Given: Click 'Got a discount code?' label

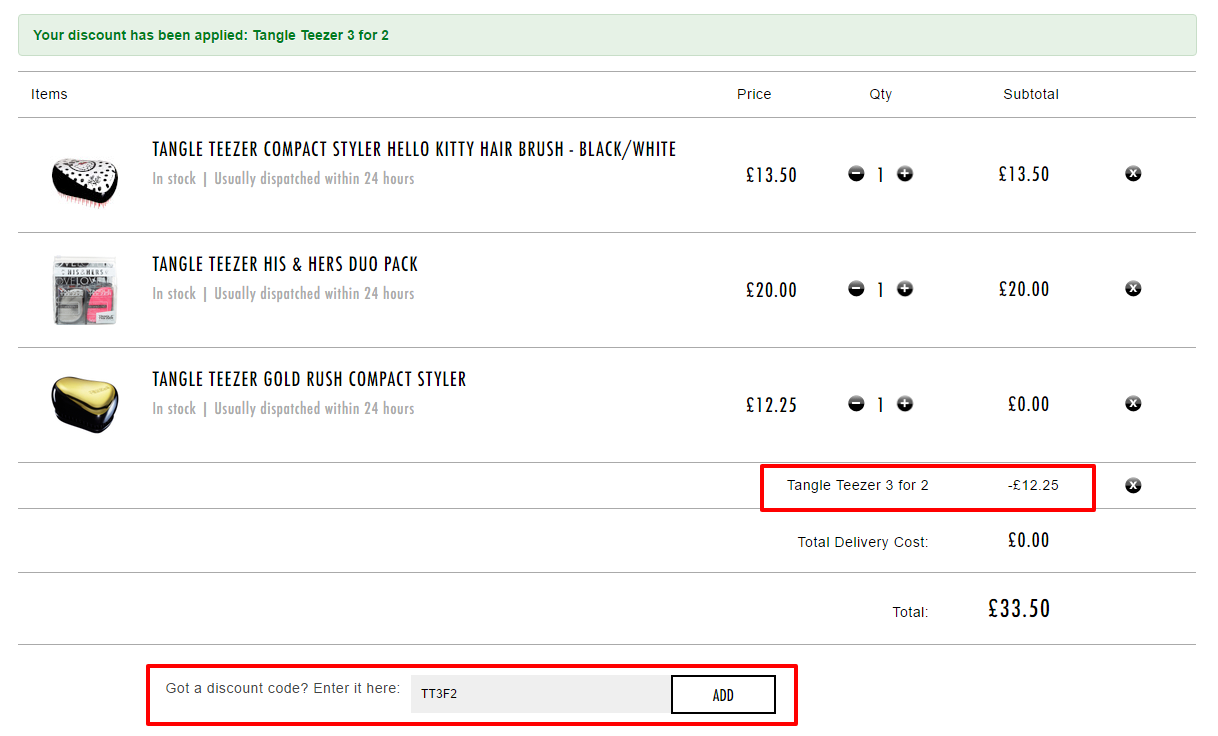Looking at the screenshot, I should [x=283, y=689].
